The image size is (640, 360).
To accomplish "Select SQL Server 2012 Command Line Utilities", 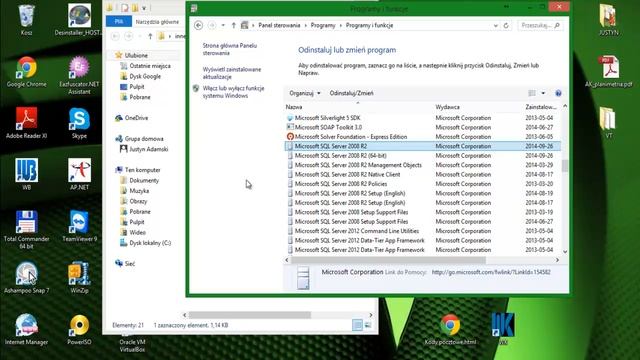I will [422, 231].
